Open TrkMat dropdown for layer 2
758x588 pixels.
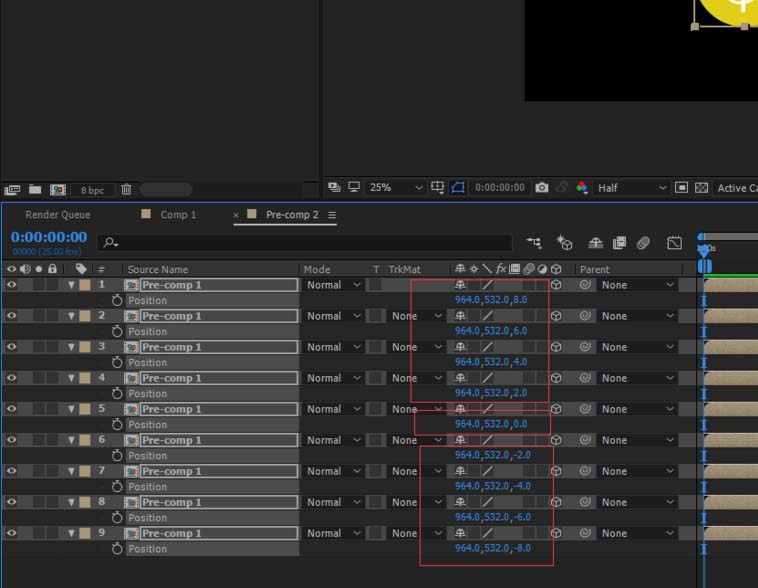click(416, 316)
